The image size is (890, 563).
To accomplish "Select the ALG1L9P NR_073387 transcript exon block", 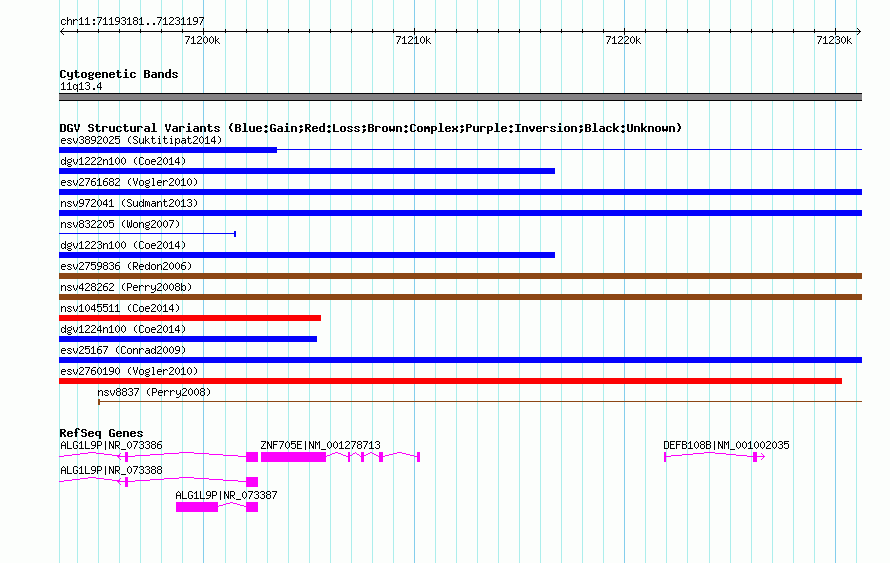I will 197,507.
